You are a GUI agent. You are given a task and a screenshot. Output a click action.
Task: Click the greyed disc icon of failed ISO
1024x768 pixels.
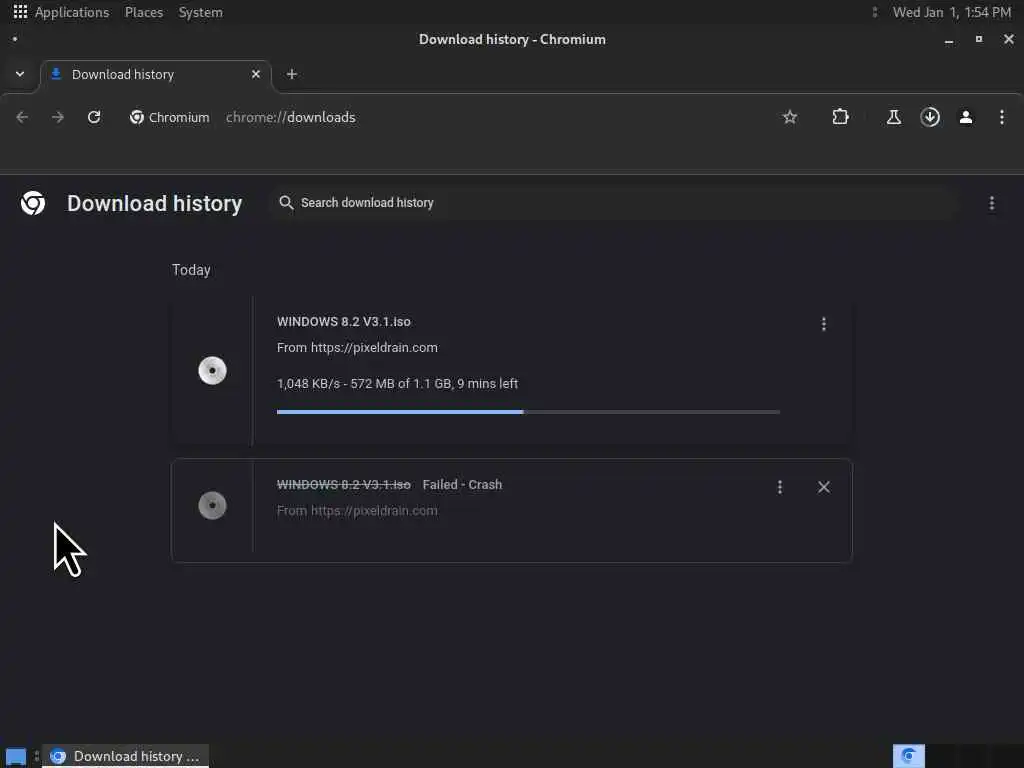click(212, 505)
